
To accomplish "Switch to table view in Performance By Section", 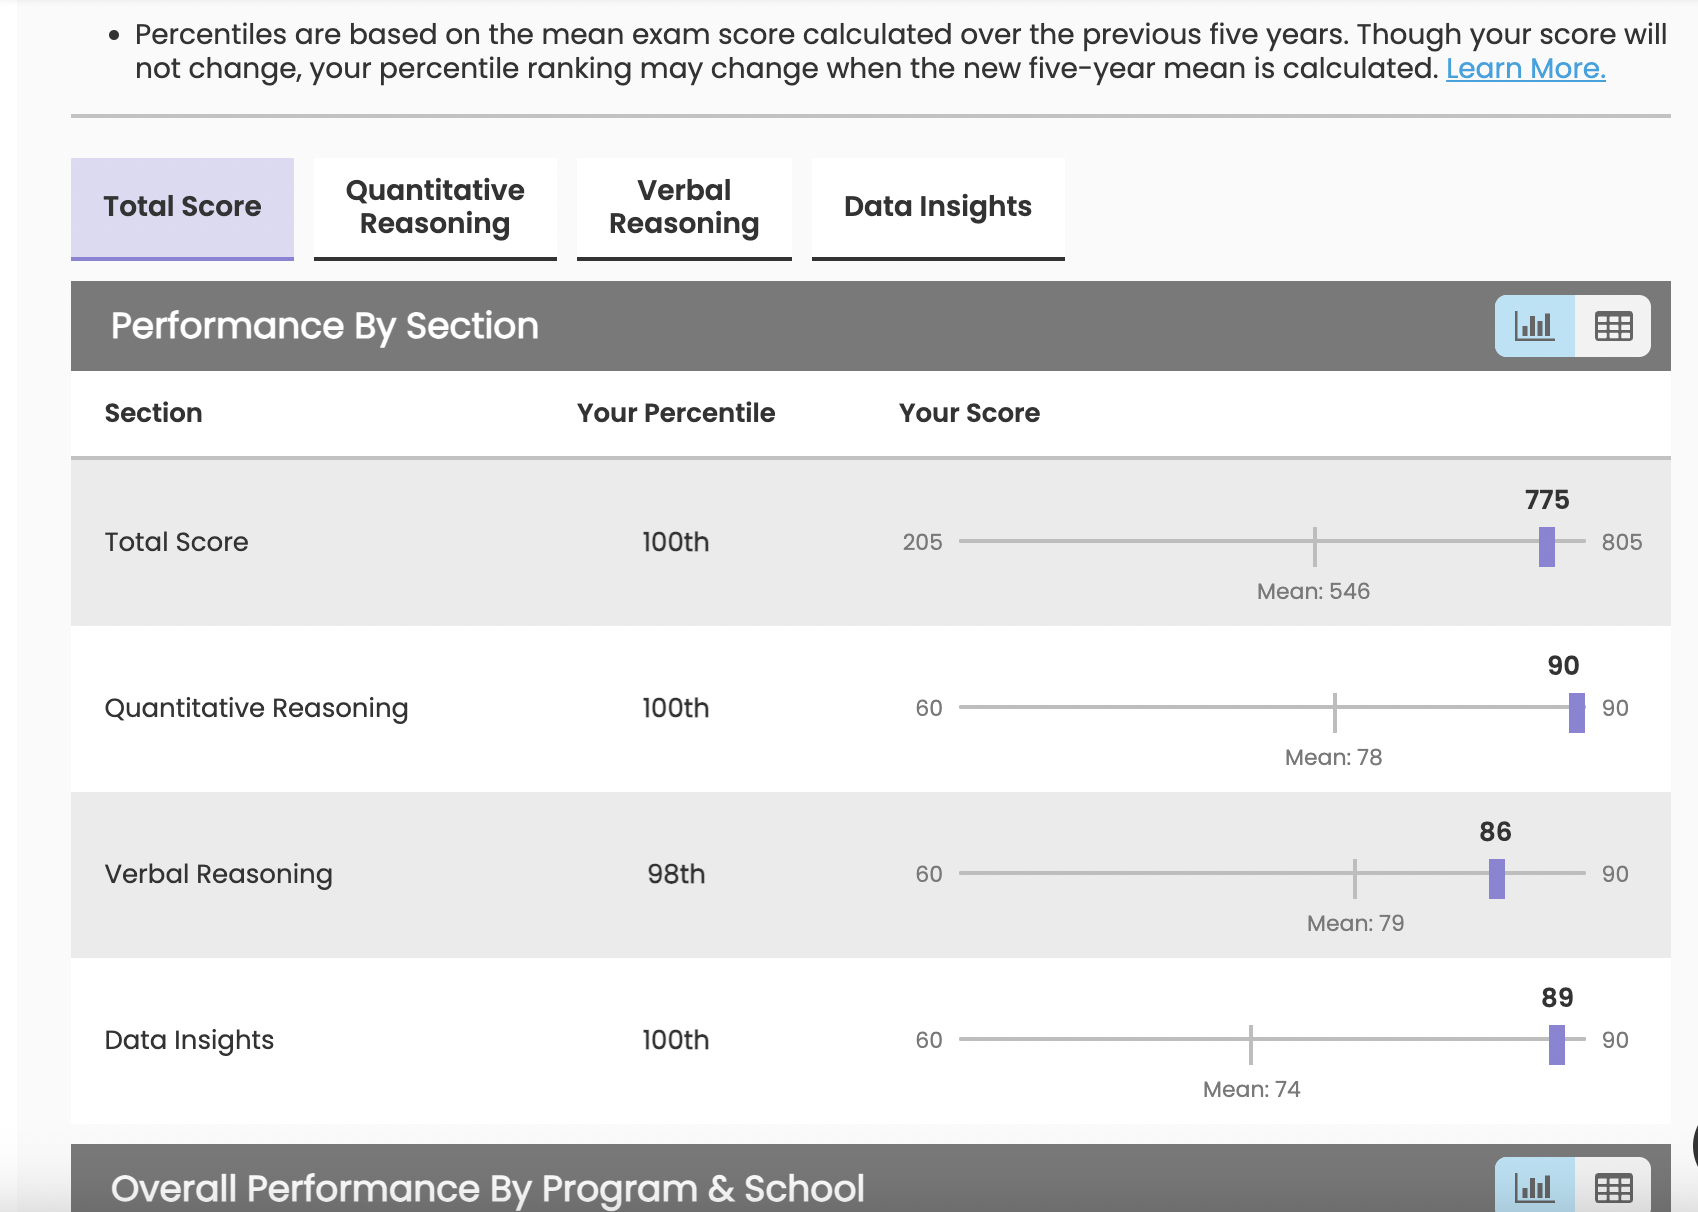I will [x=1613, y=326].
